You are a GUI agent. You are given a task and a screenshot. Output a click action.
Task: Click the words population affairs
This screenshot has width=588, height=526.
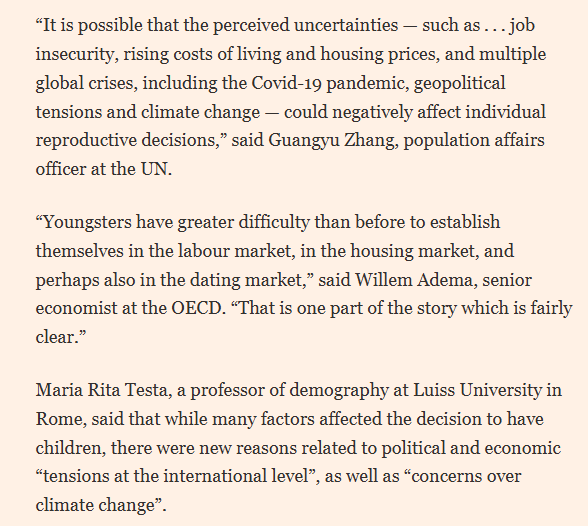(x=474, y=141)
